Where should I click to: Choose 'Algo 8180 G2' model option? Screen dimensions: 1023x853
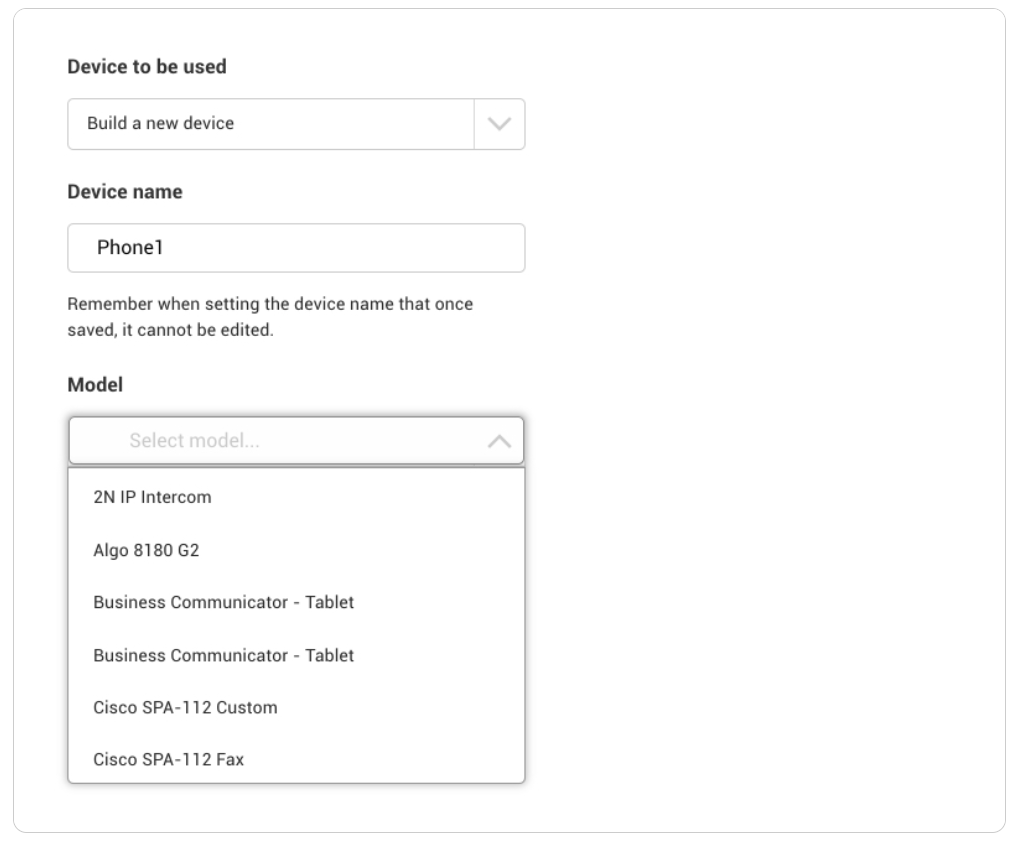tap(296, 550)
